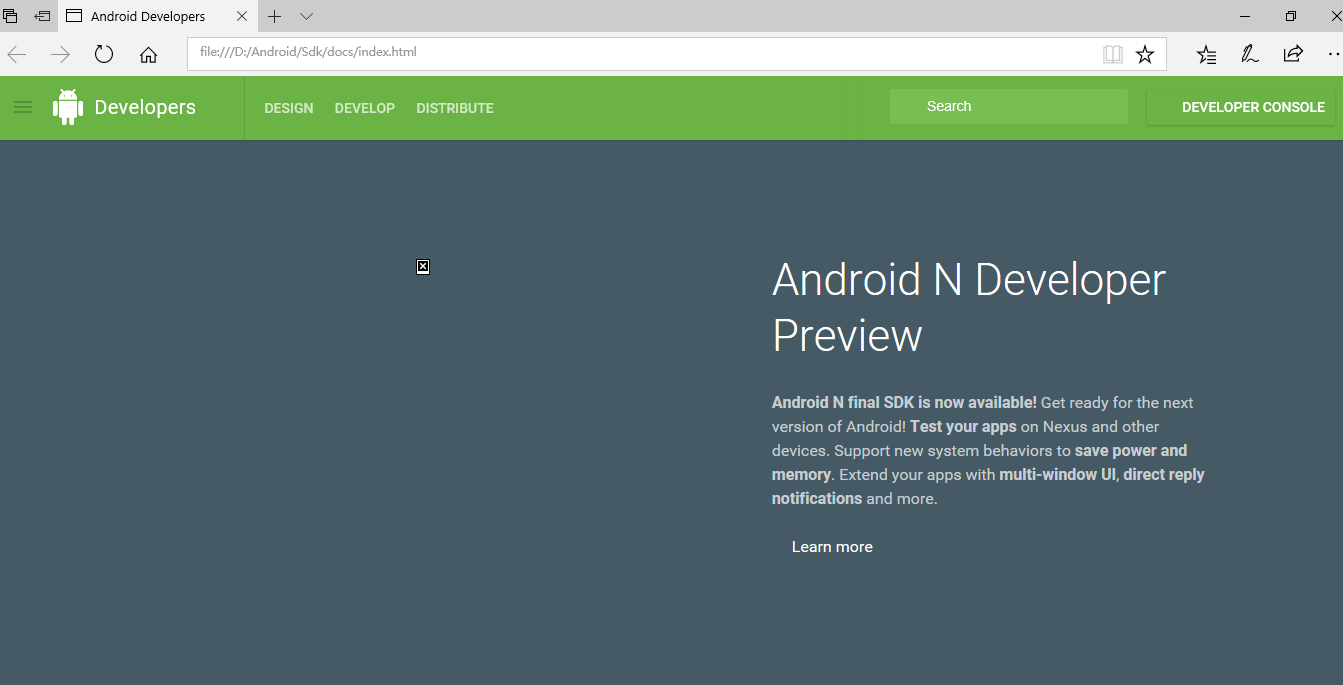Restore down the browser window
The image size is (1343, 685).
click(1291, 16)
